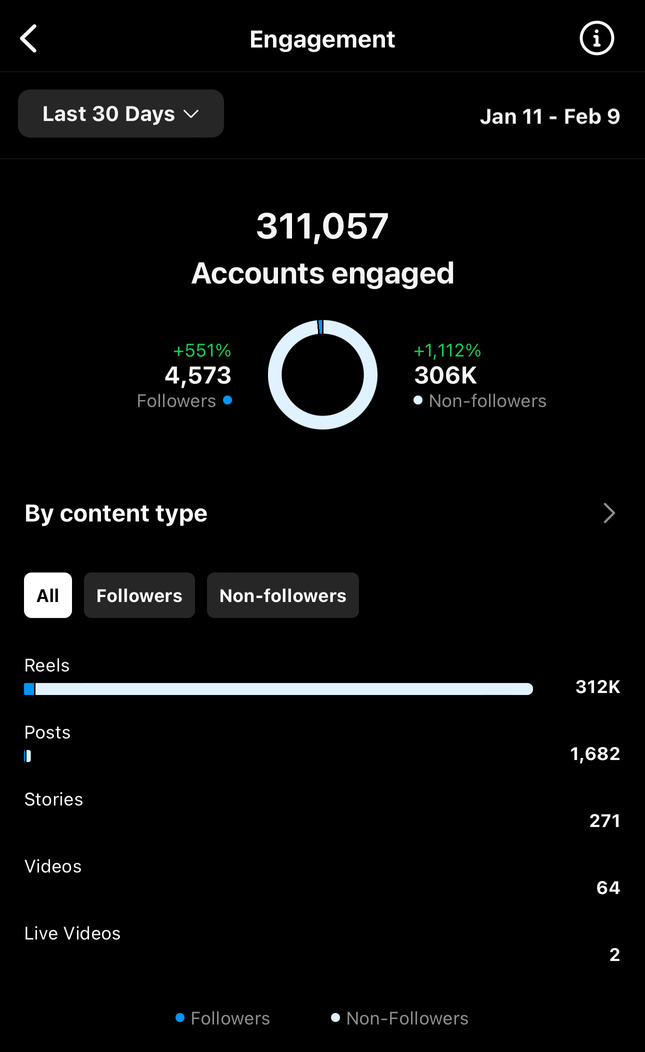Open the Last 30 Days dropdown
This screenshot has height=1052, width=645.
121,114
